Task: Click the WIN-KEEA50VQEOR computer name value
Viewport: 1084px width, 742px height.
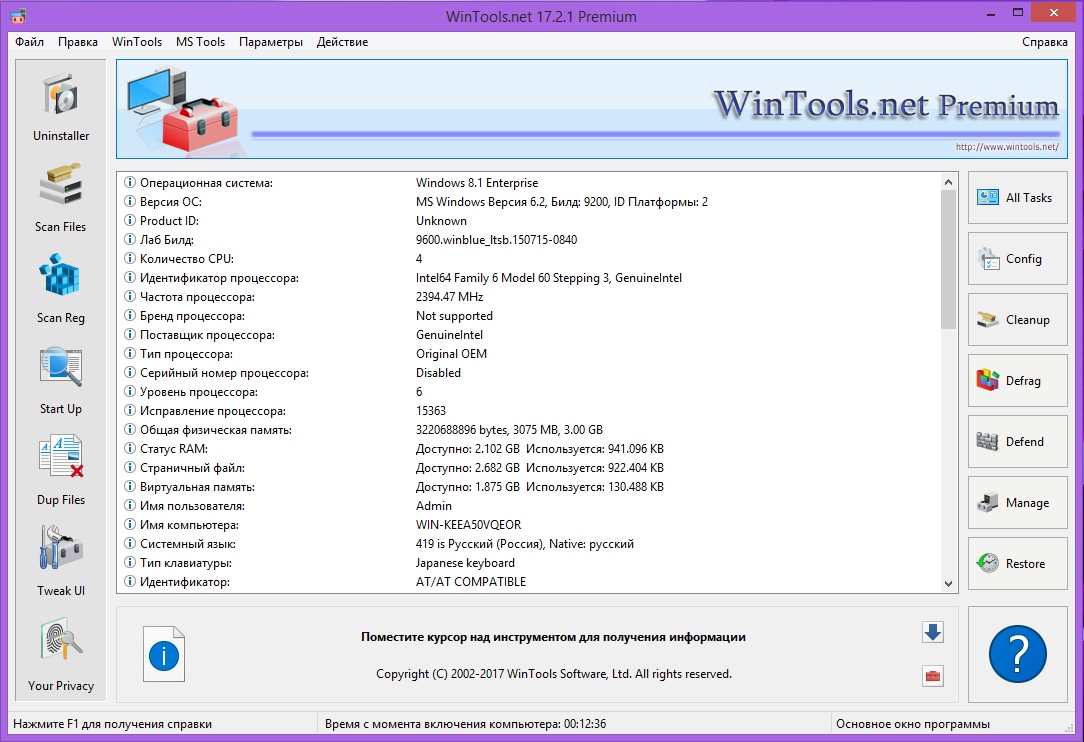Action: 469,525
